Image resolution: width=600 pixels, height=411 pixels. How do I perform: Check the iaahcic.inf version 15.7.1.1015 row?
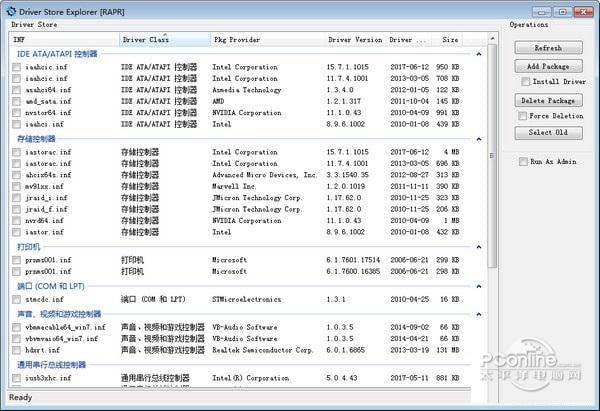click(x=16, y=67)
